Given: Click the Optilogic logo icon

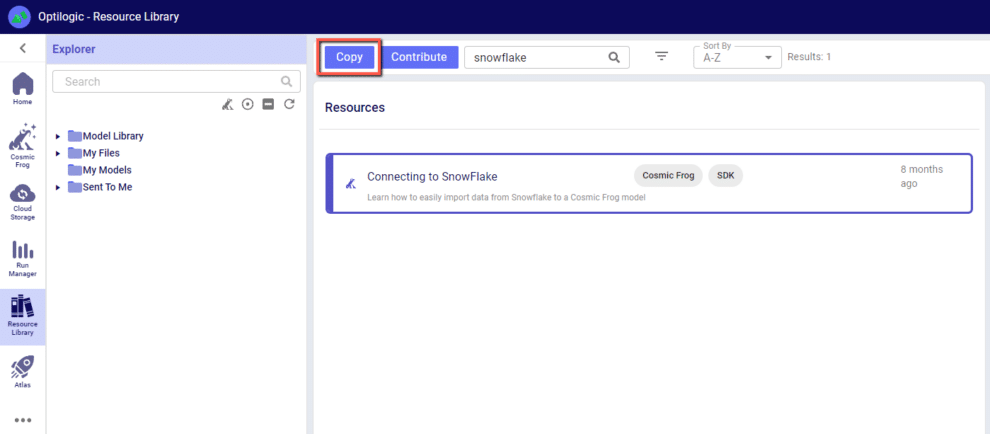Looking at the screenshot, I should [x=19, y=17].
